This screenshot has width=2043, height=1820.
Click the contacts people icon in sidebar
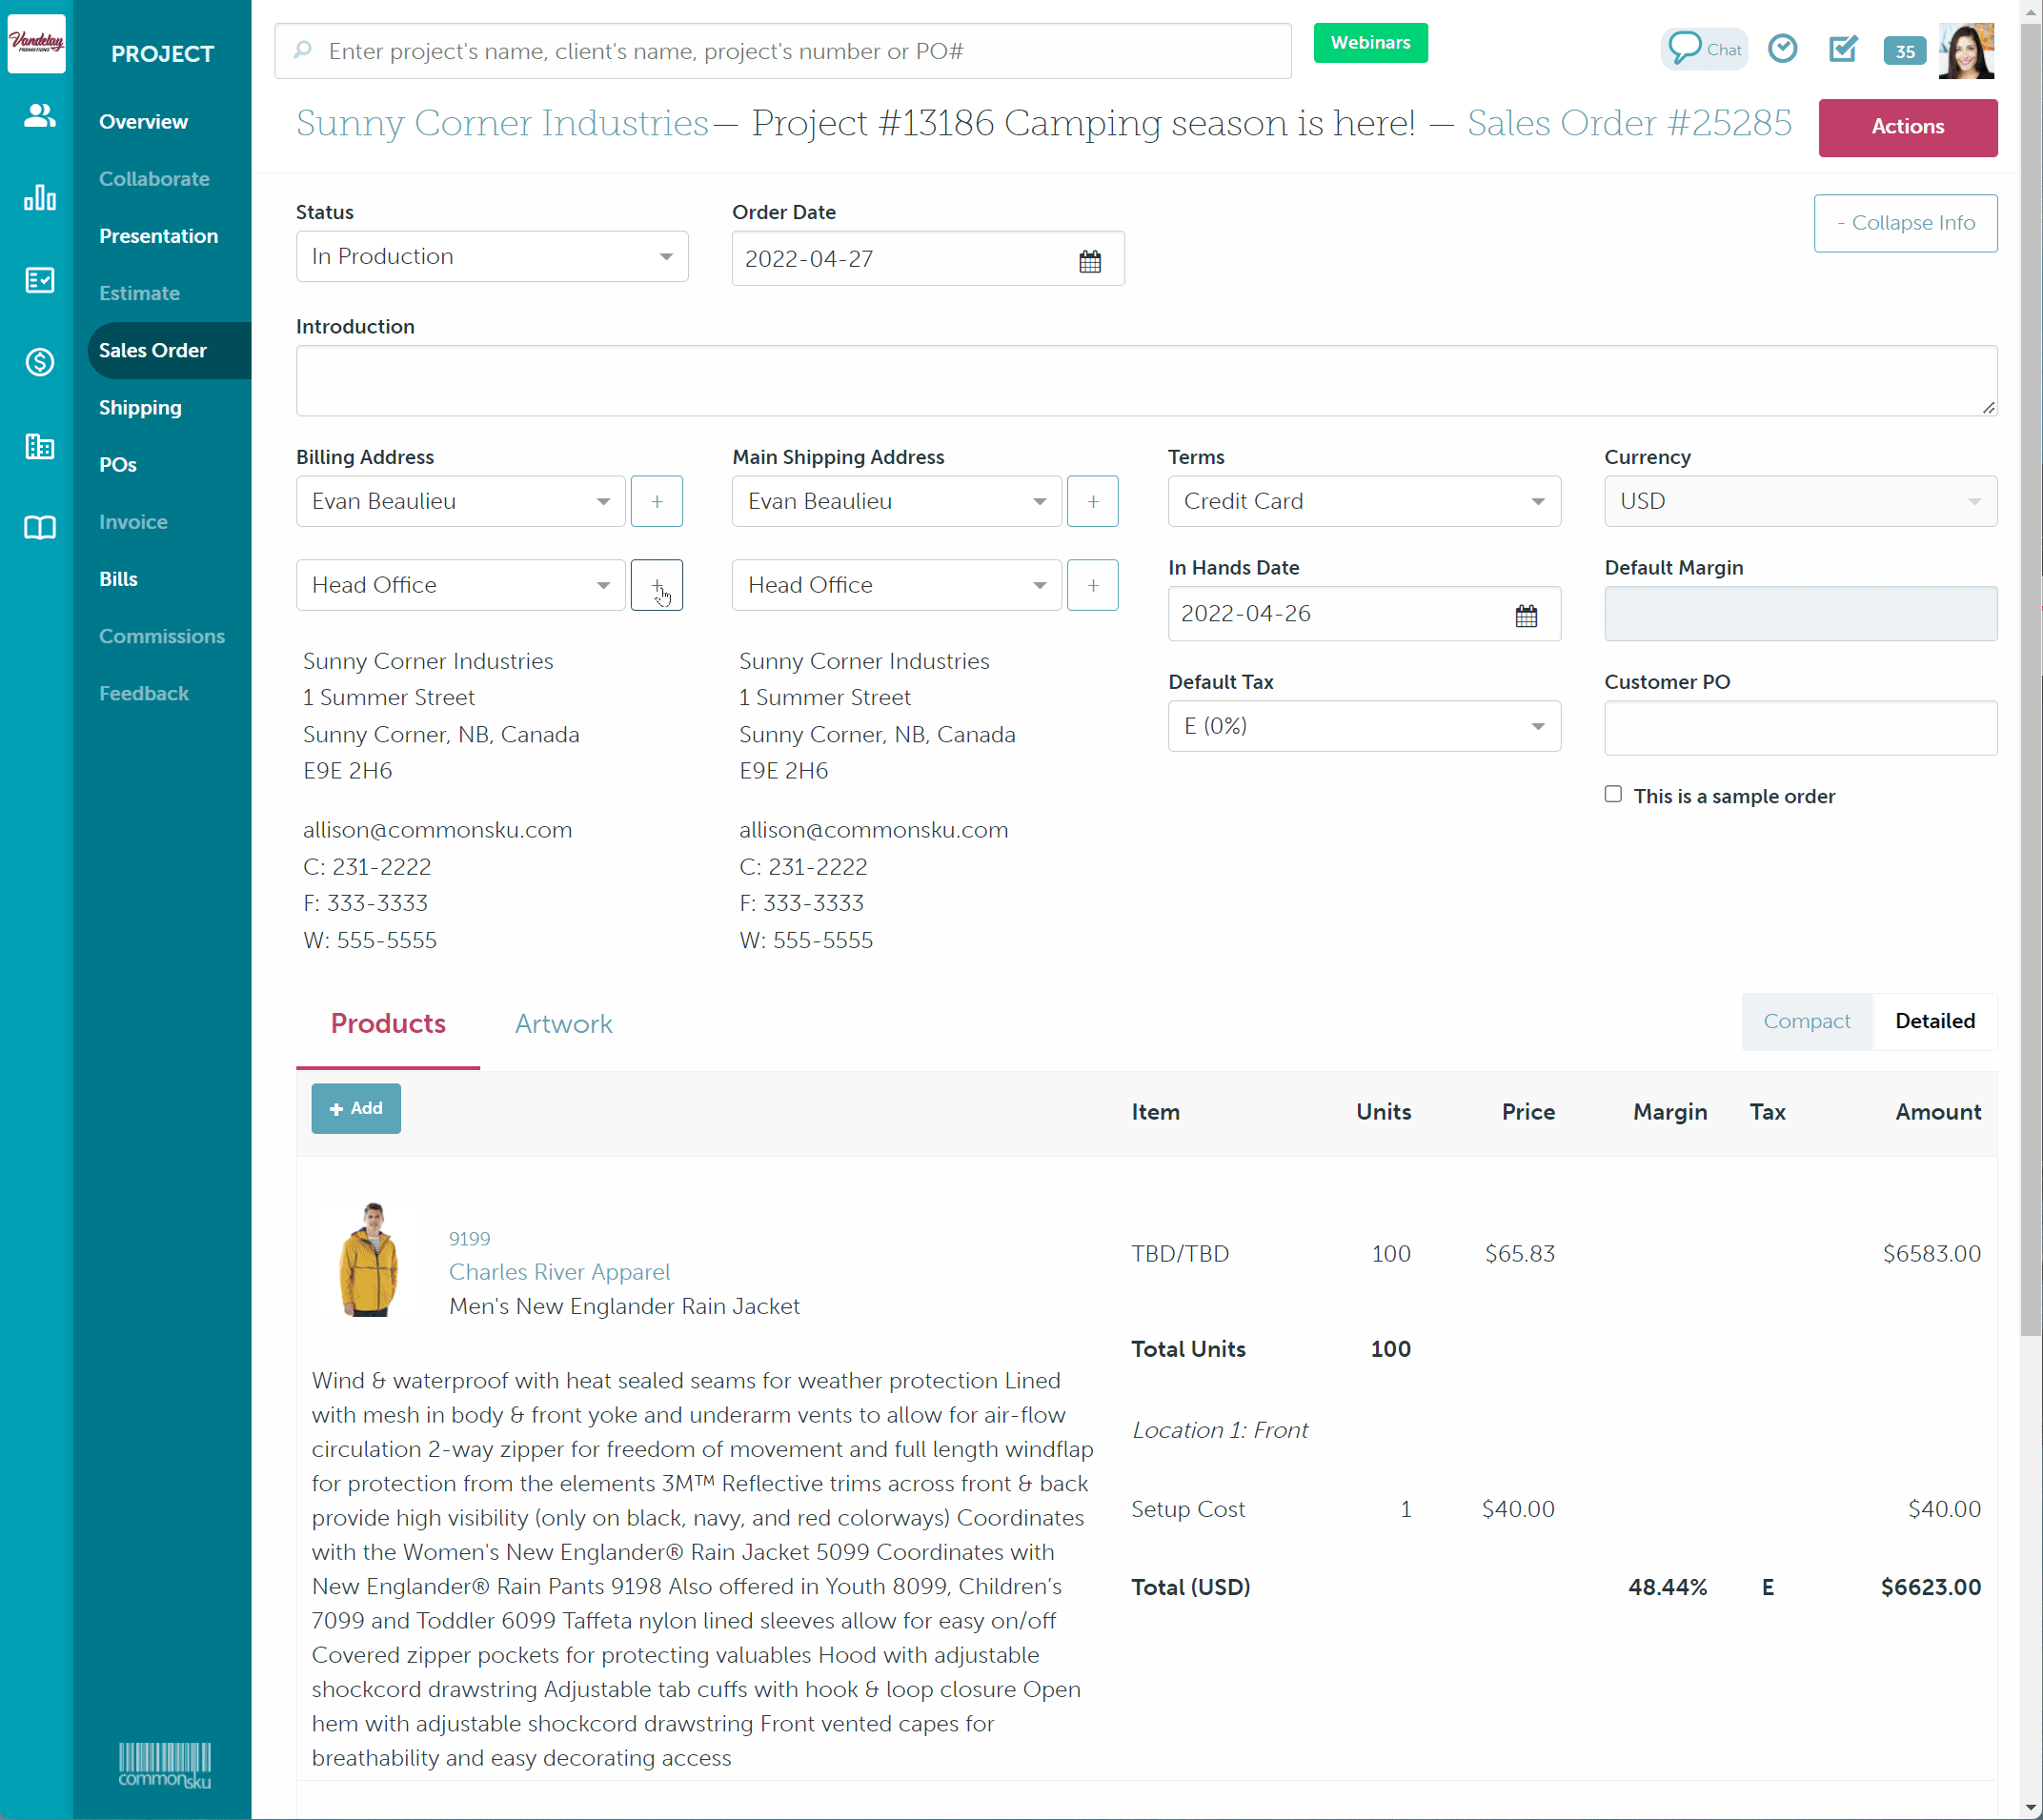pyautogui.click(x=39, y=116)
